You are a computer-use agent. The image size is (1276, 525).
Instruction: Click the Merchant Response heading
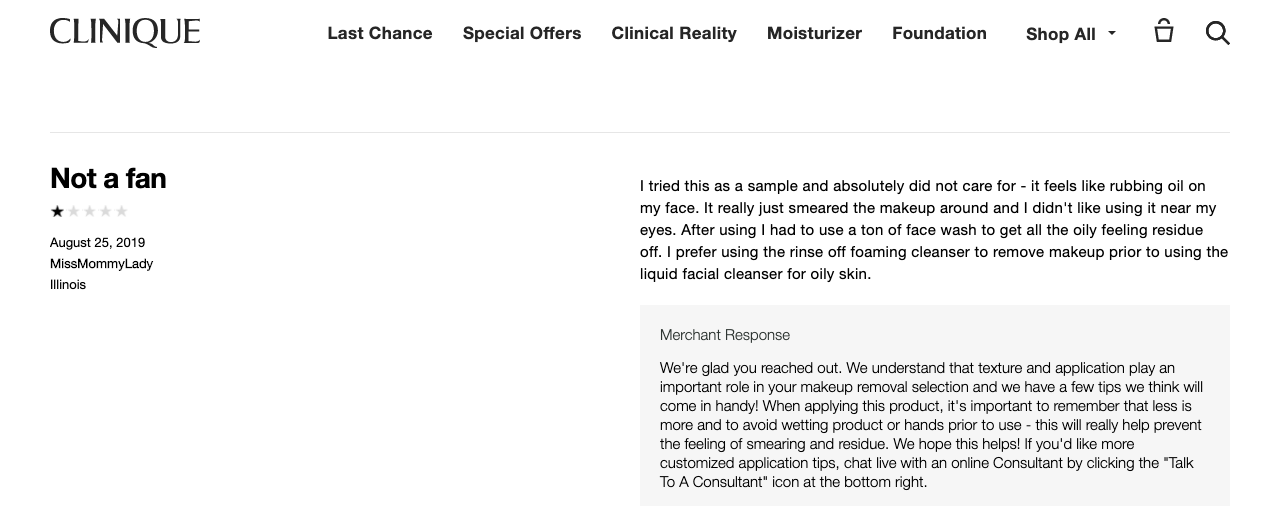(725, 335)
